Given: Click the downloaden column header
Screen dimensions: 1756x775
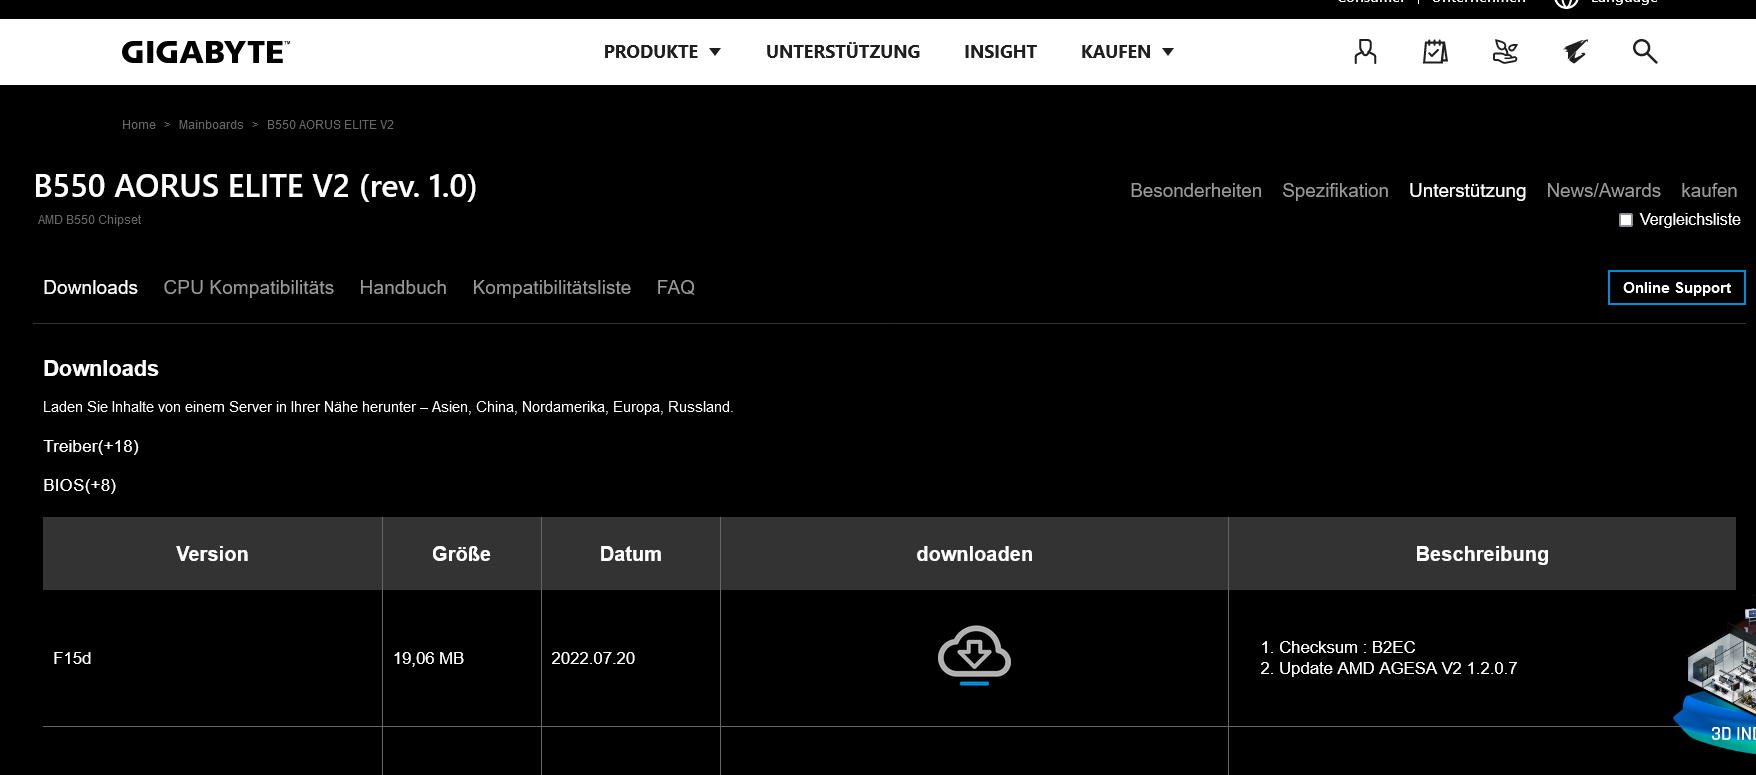Looking at the screenshot, I should pyautogui.click(x=974, y=554).
